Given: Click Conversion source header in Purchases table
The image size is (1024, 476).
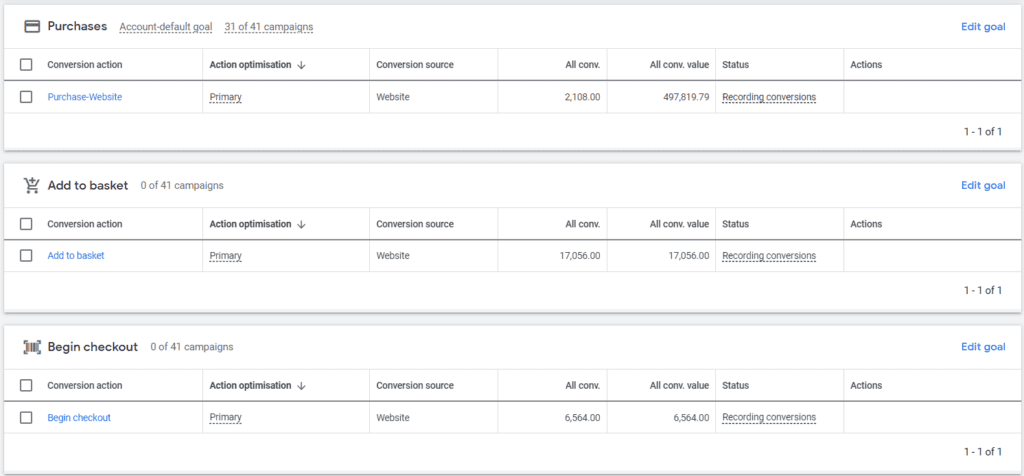Looking at the screenshot, I should pyautogui.click(x=415, y=65).
